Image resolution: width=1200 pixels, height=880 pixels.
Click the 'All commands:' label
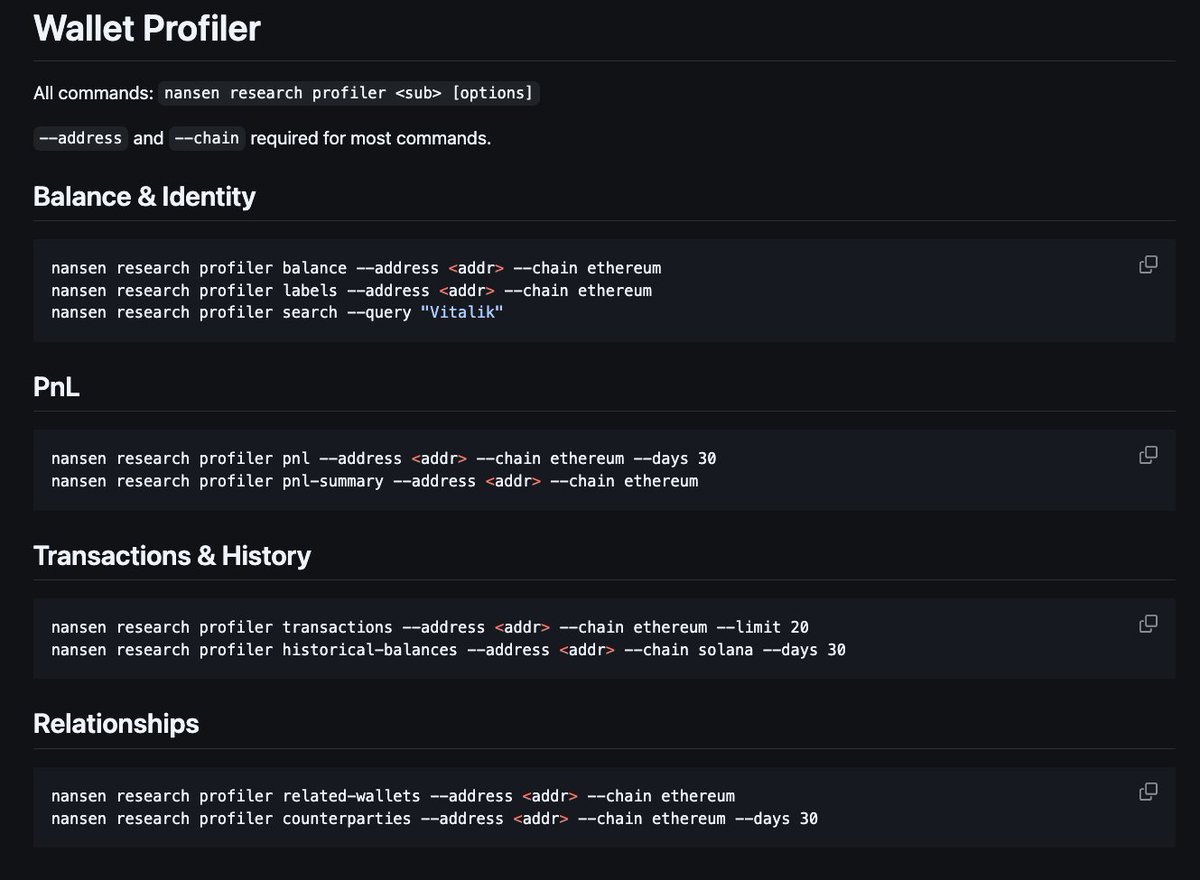(93, 93)
